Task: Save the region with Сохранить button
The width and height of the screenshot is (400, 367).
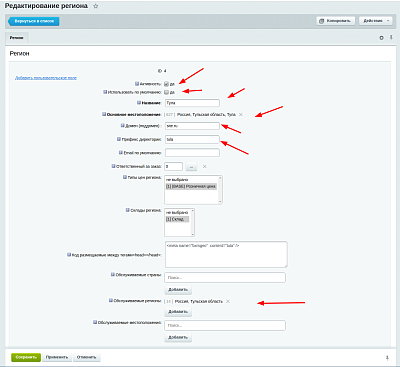Action: (26, 357)
